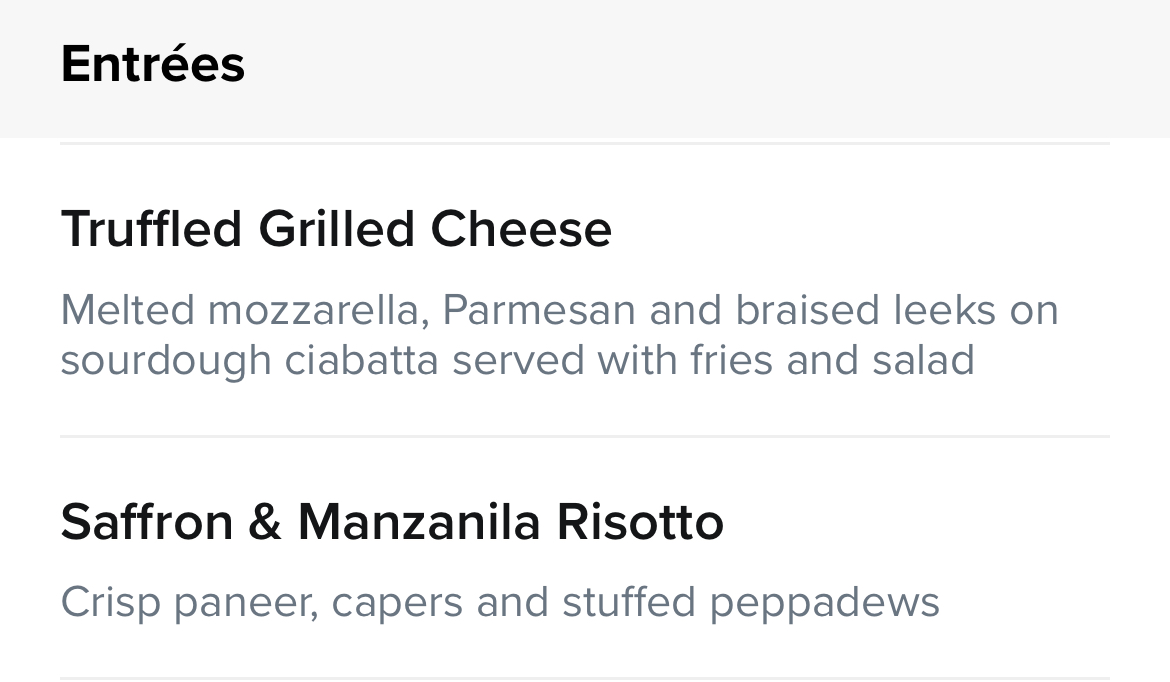1170x682 pixels.
Task: Click the word "Saffron" in second title
Action: pos(147,522)
